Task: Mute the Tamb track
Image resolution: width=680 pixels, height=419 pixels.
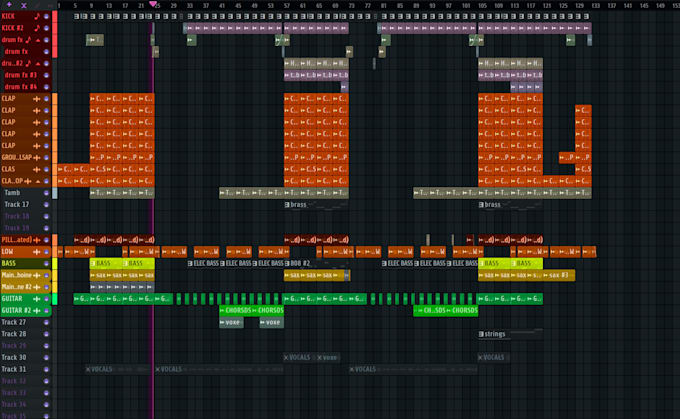Action: point(46,193)
